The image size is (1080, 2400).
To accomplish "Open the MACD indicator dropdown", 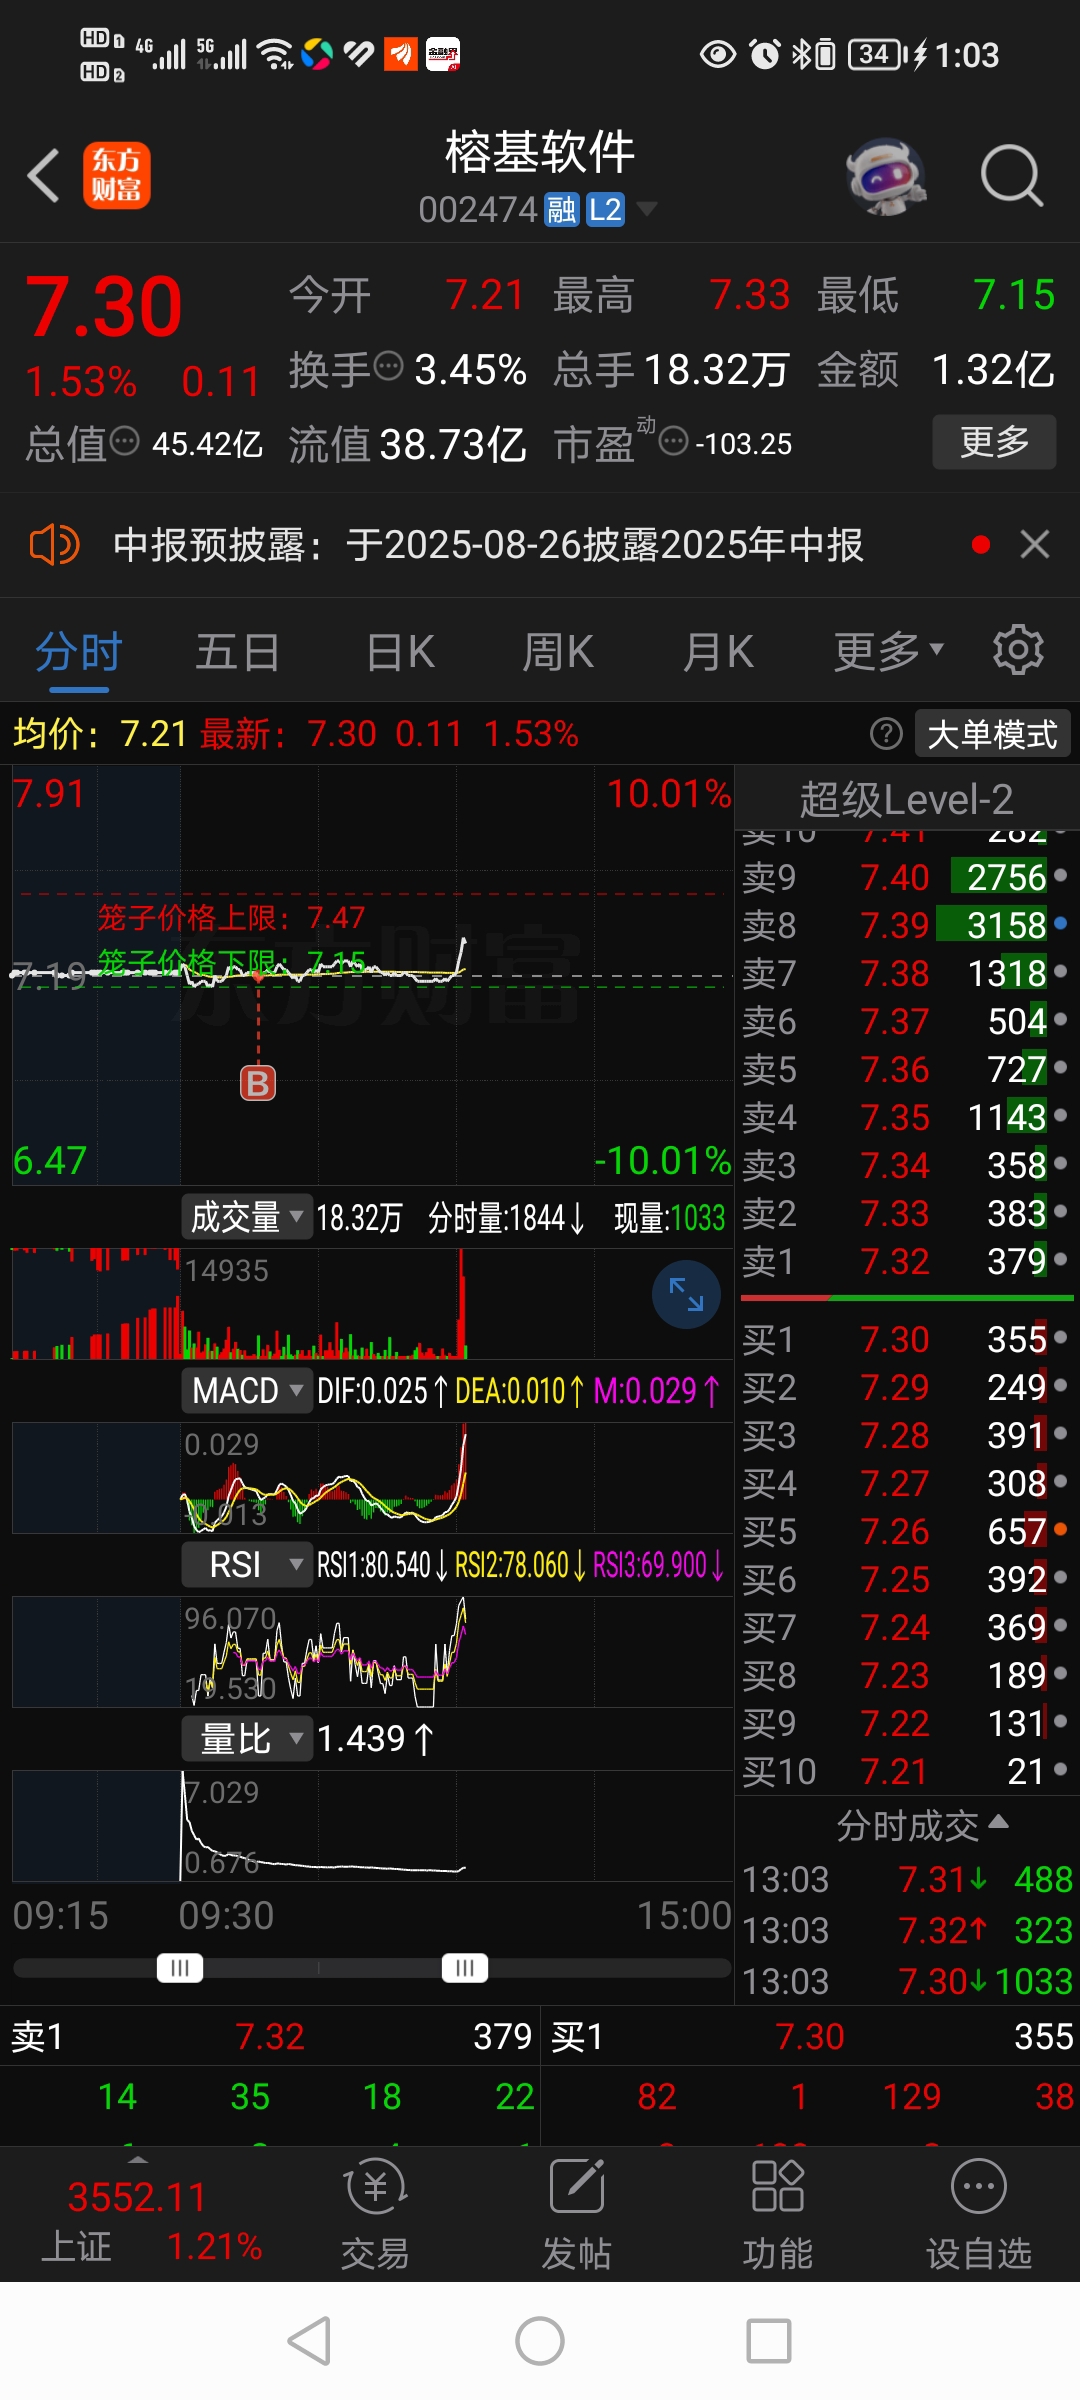I will [247, 1391].
